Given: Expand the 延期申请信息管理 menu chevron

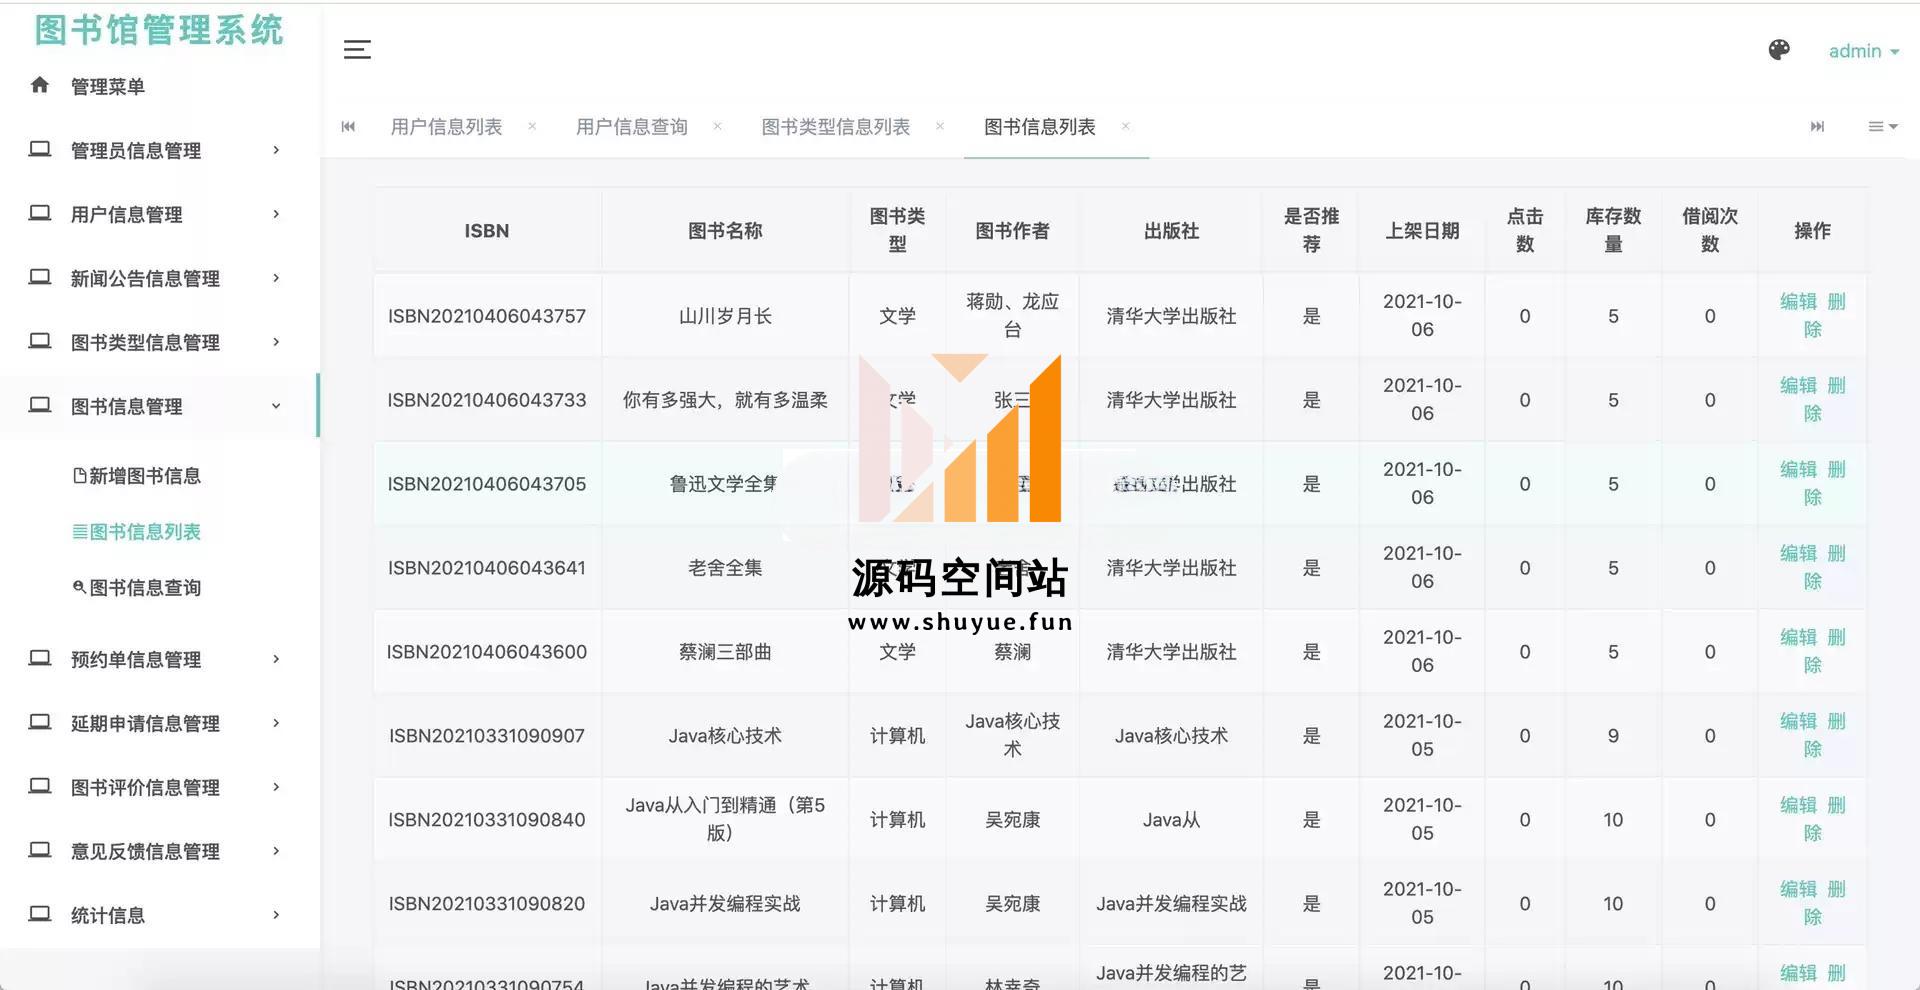Looking at the screenshot, I should tap(276, 723).
